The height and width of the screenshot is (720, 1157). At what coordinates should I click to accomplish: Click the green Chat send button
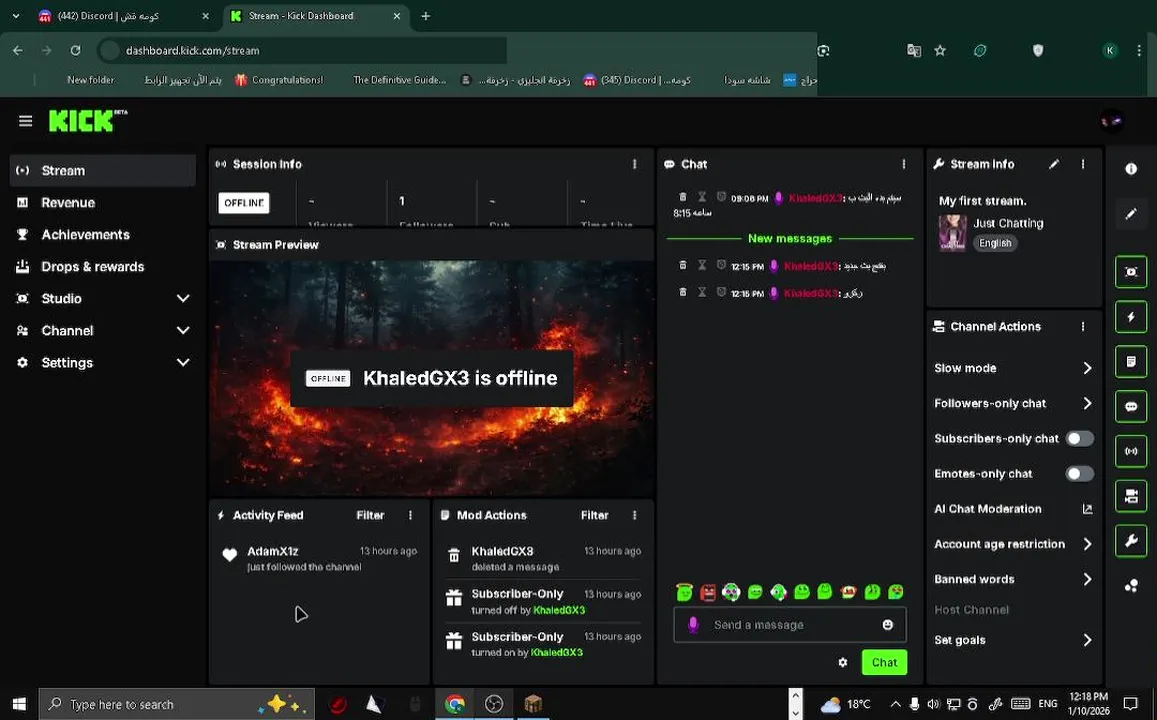[884, 662]
